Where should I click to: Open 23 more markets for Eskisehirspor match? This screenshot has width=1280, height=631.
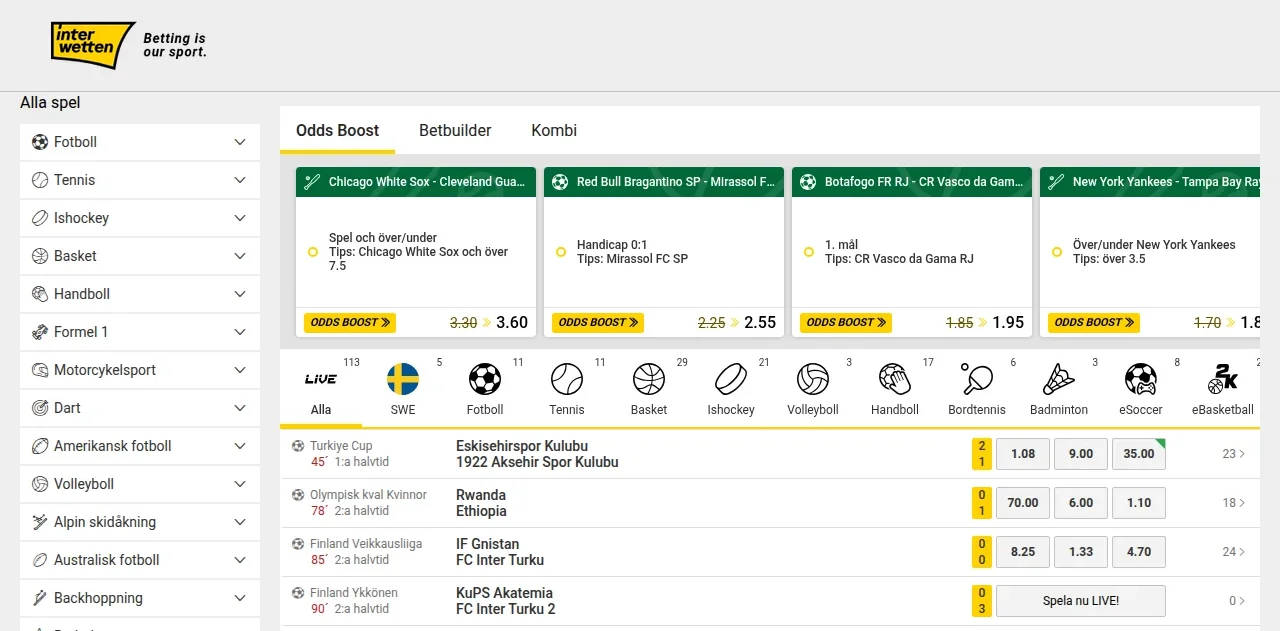pyautogui.click(x=1234, y=454)
